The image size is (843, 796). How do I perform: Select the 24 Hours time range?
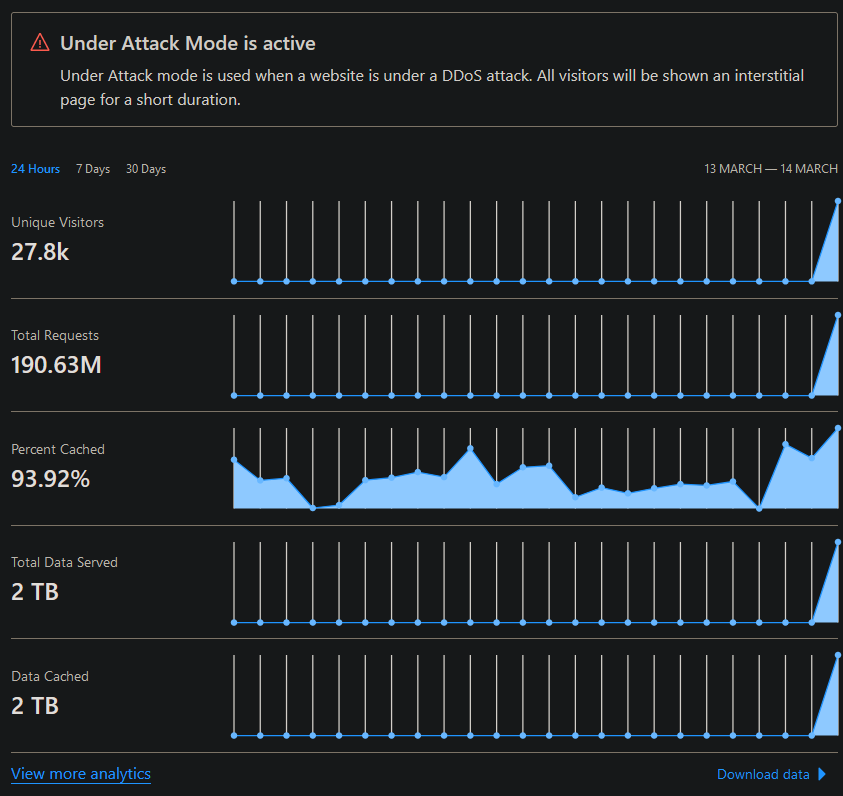tap(36, 169)
